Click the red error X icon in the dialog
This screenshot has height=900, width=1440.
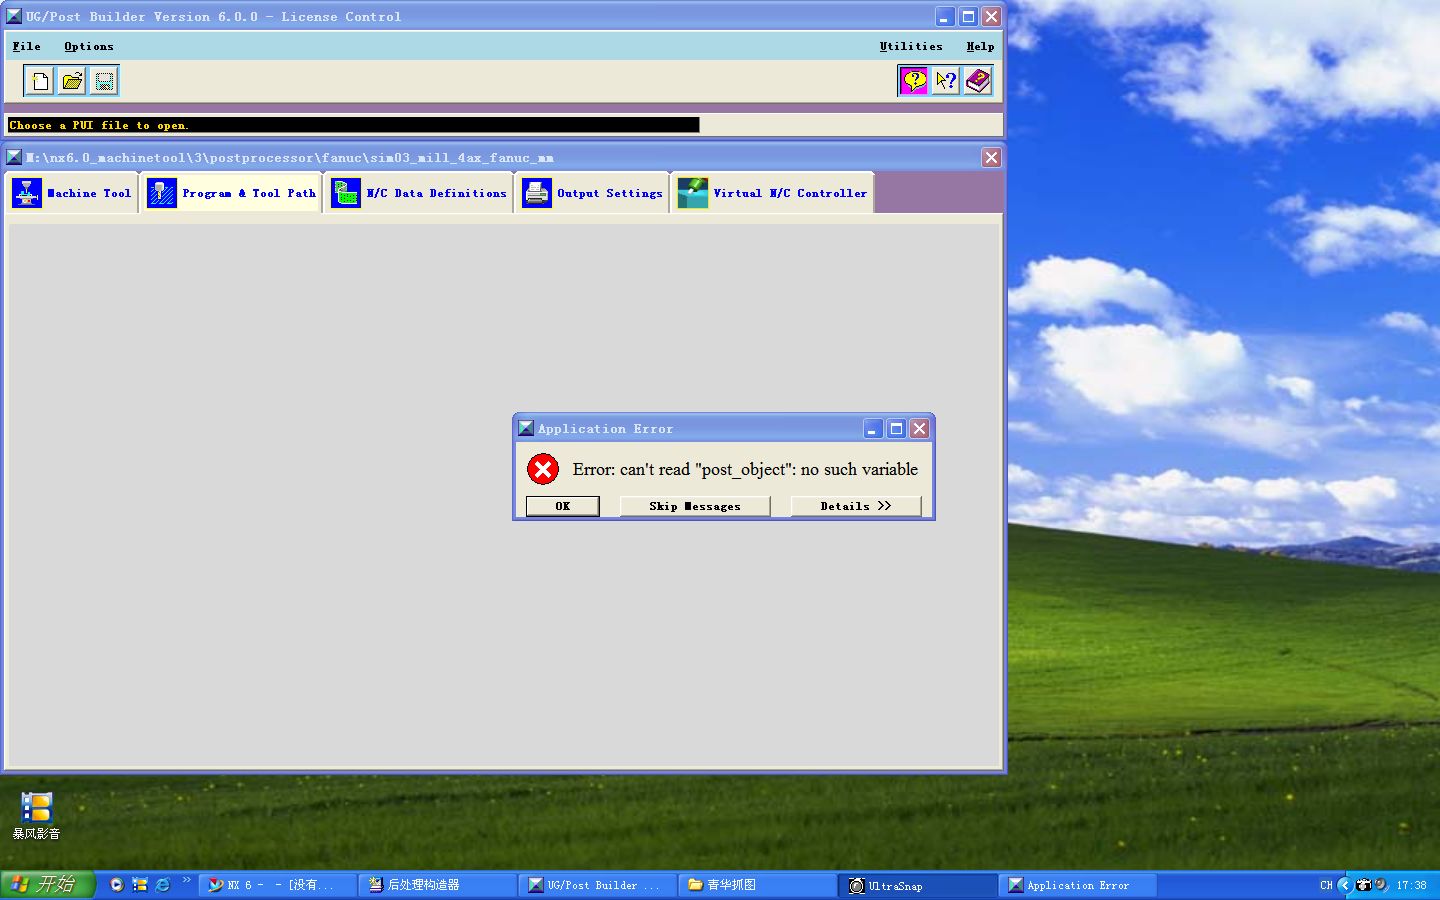(x=543, y=469)
